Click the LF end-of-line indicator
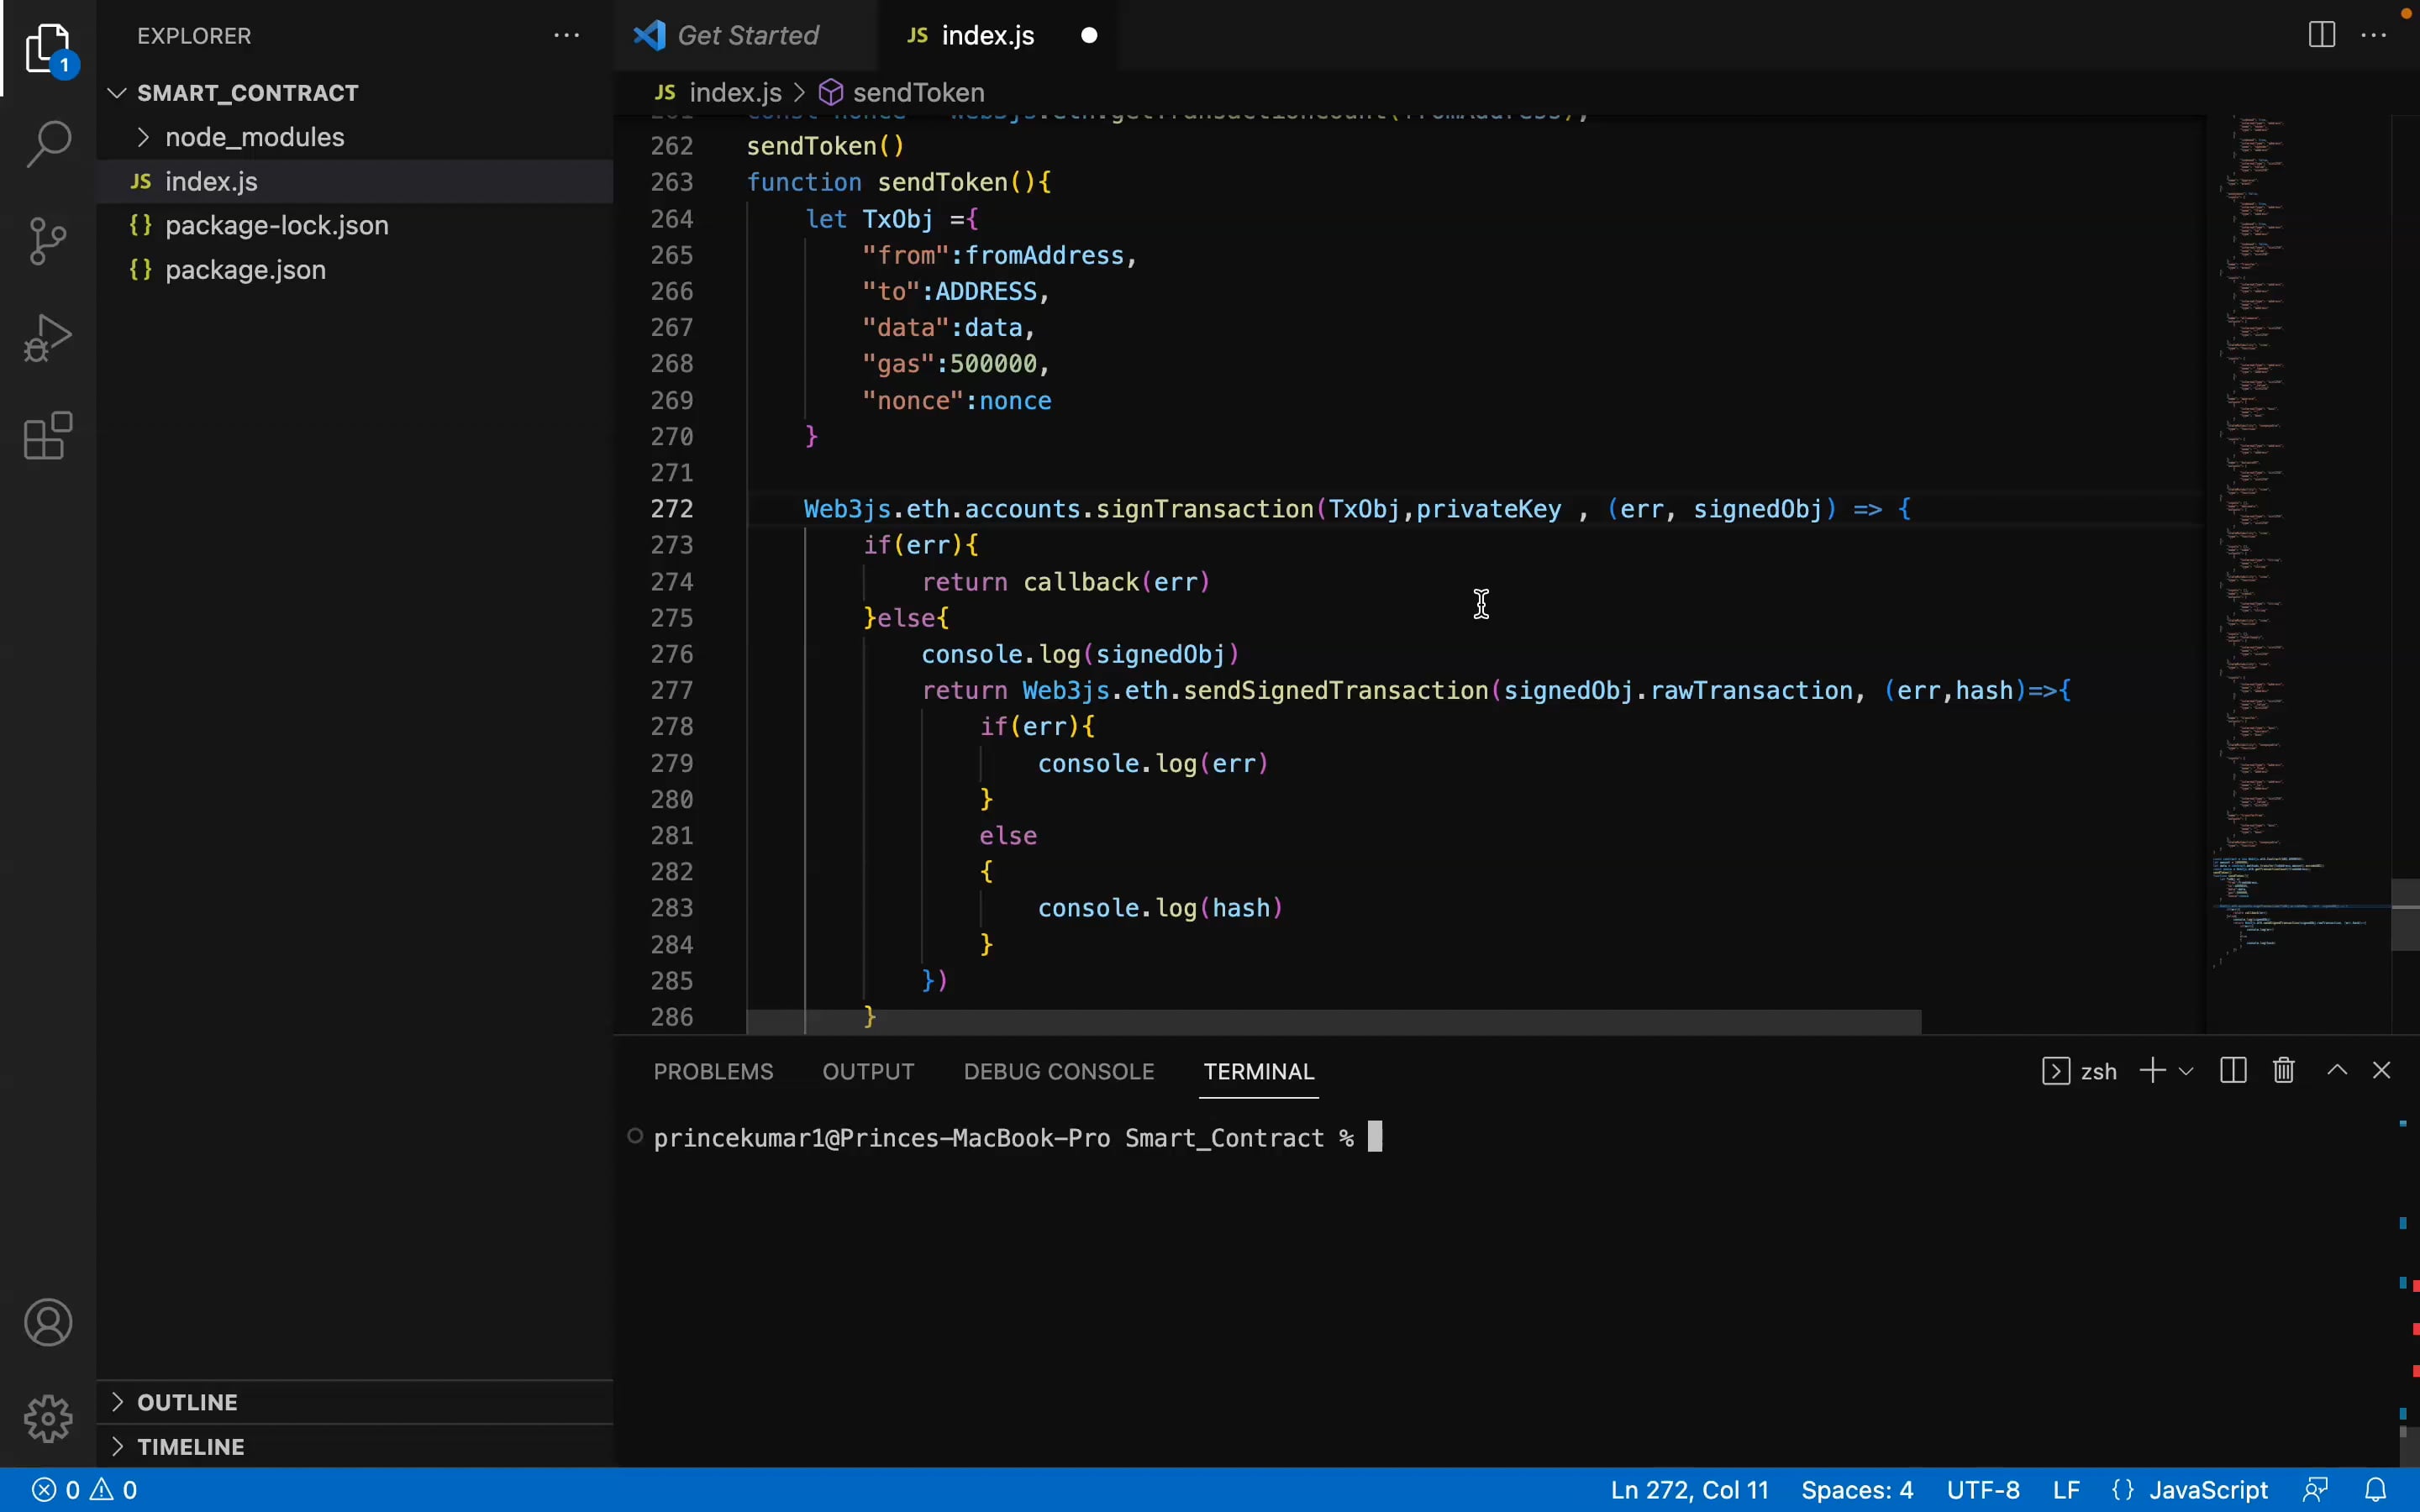2420x1512 pixels. click(2066, 1490)
